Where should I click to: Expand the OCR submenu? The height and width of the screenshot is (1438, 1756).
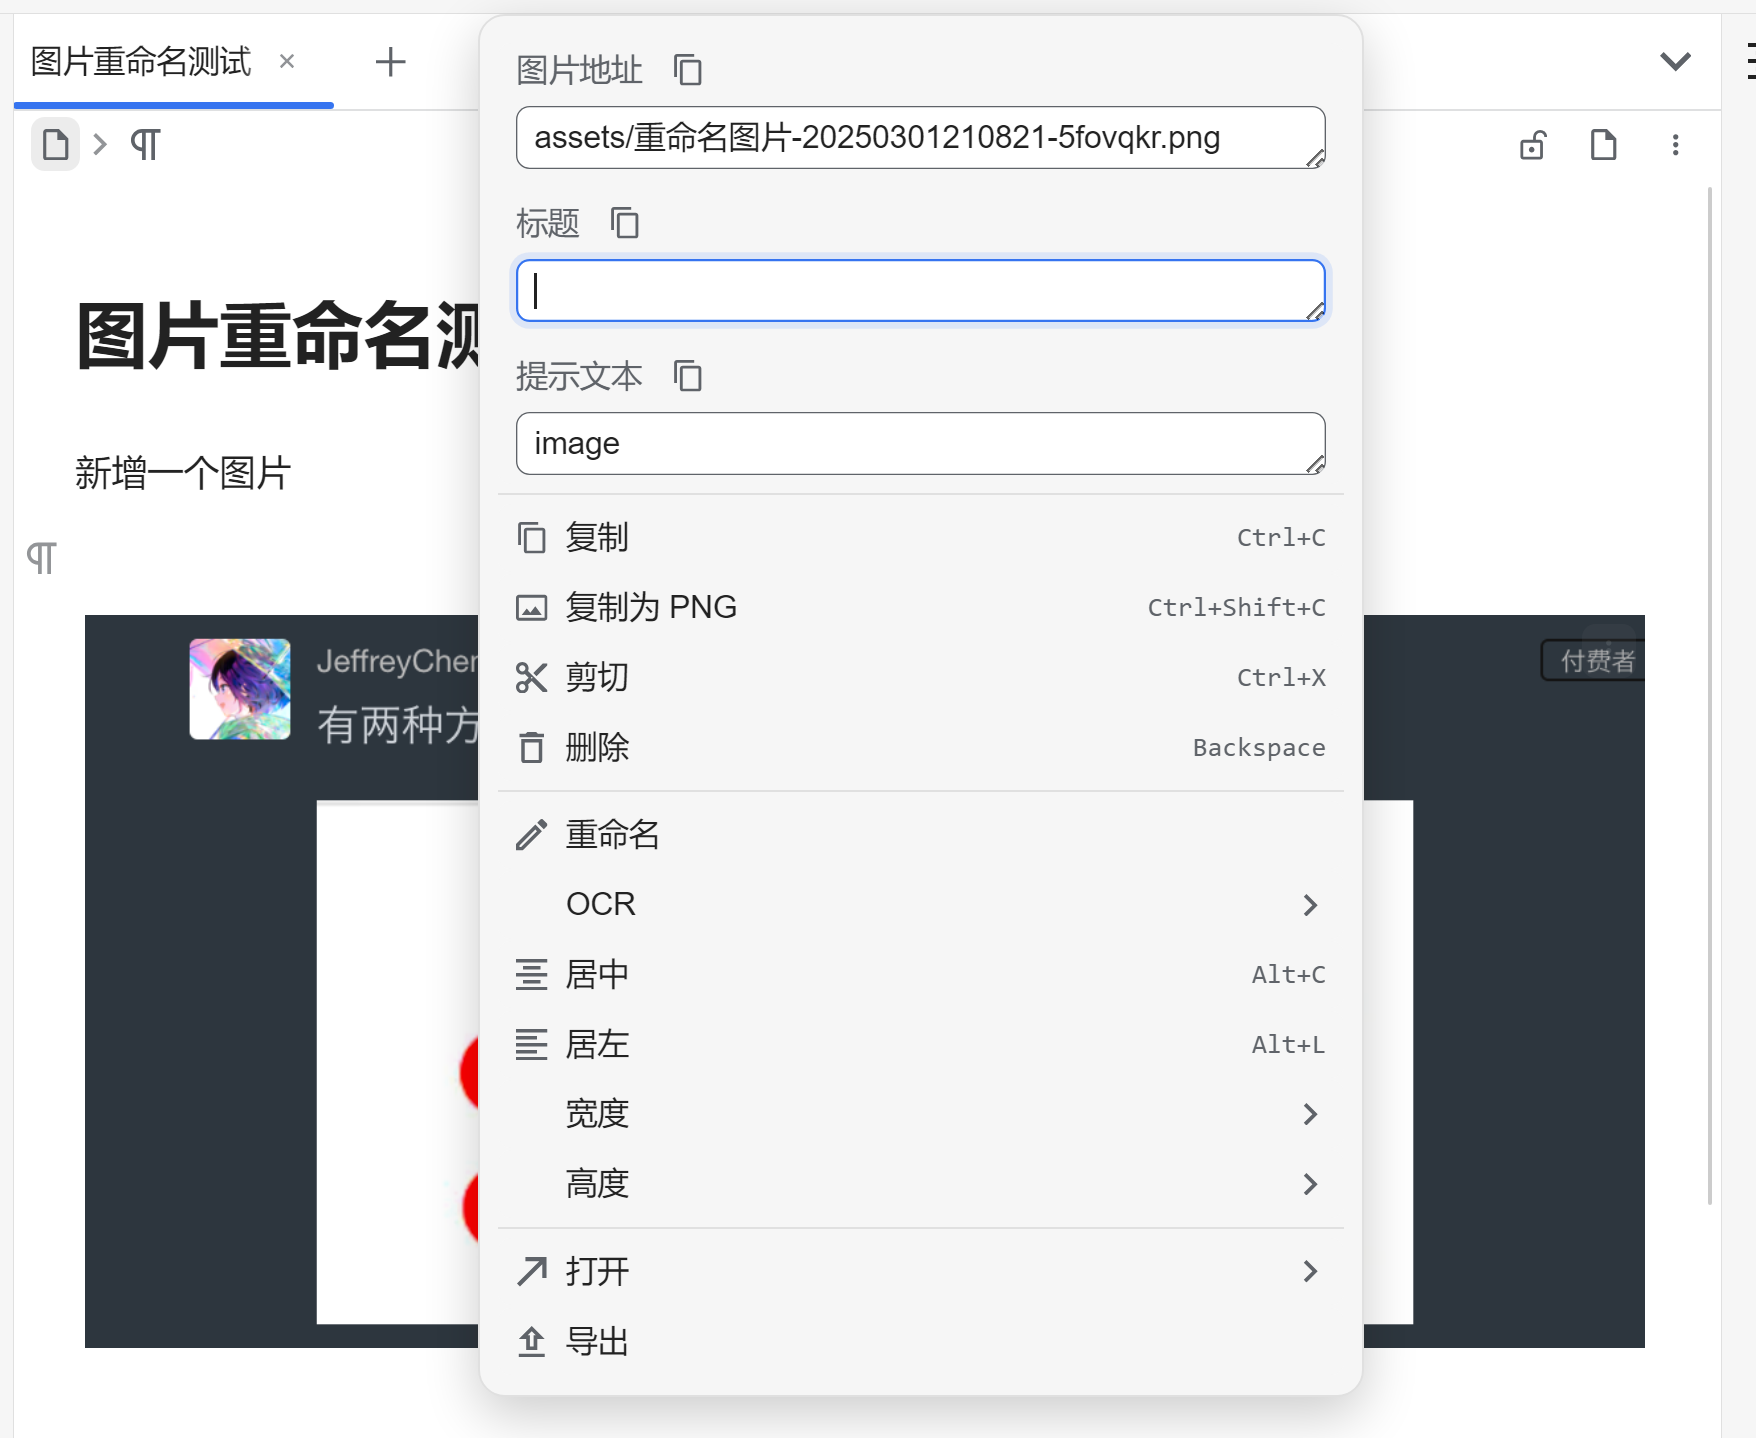click(x=920, y=905)
